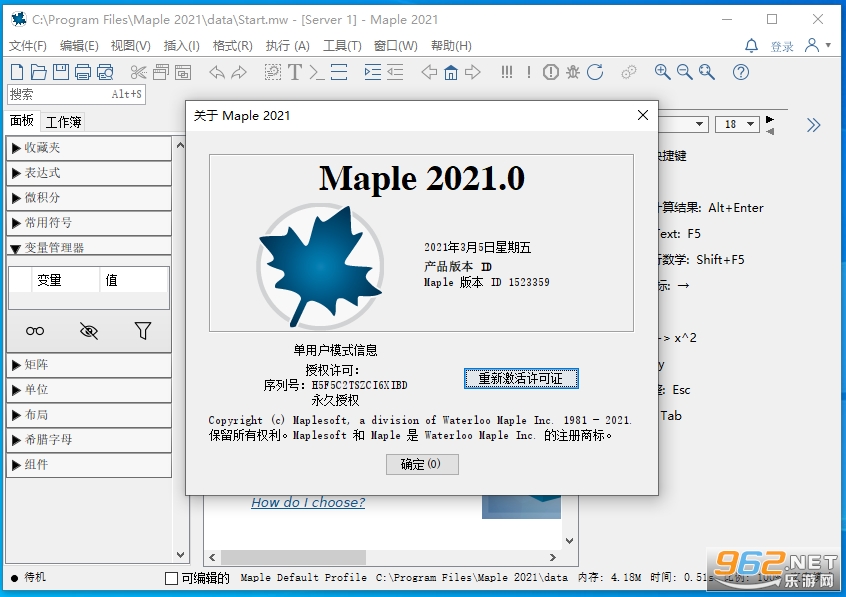Screen dimensions: 846x597
Task: Execute selected single exclamation icon
Action: point(529,72)
